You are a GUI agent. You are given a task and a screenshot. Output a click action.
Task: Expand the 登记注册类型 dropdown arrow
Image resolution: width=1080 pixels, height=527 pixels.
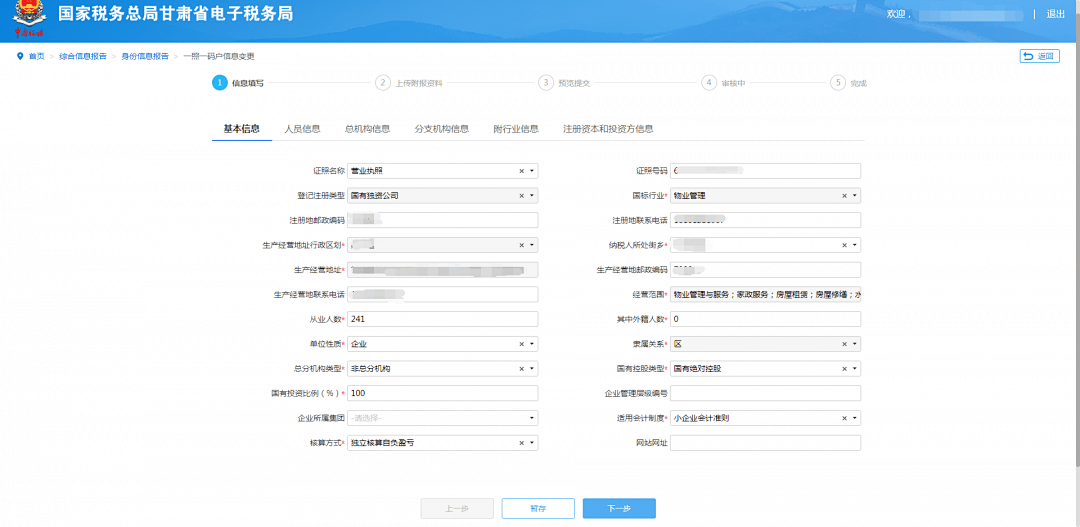pyautogui.click(x=531, y=196)
